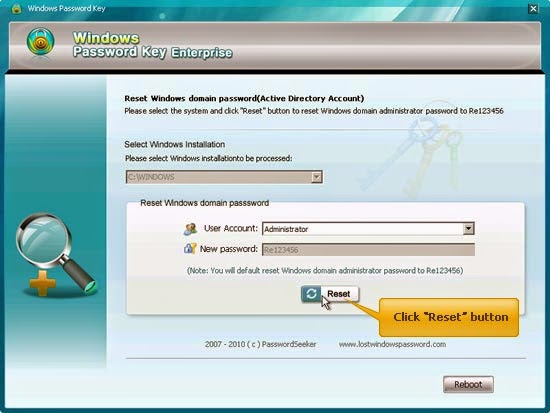Click the 'Select Windows Installation' label
Screen dimensions: 550x413
(x=175, y=145)
